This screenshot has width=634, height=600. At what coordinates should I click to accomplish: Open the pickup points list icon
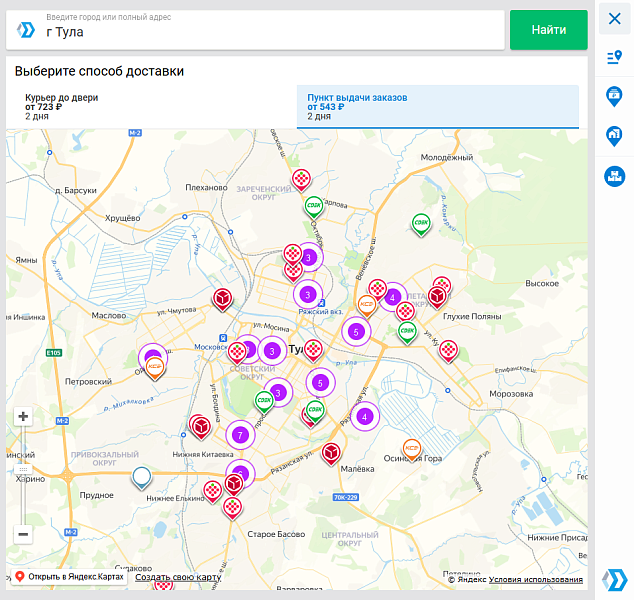pyautogui.click(x=614, y=57)
